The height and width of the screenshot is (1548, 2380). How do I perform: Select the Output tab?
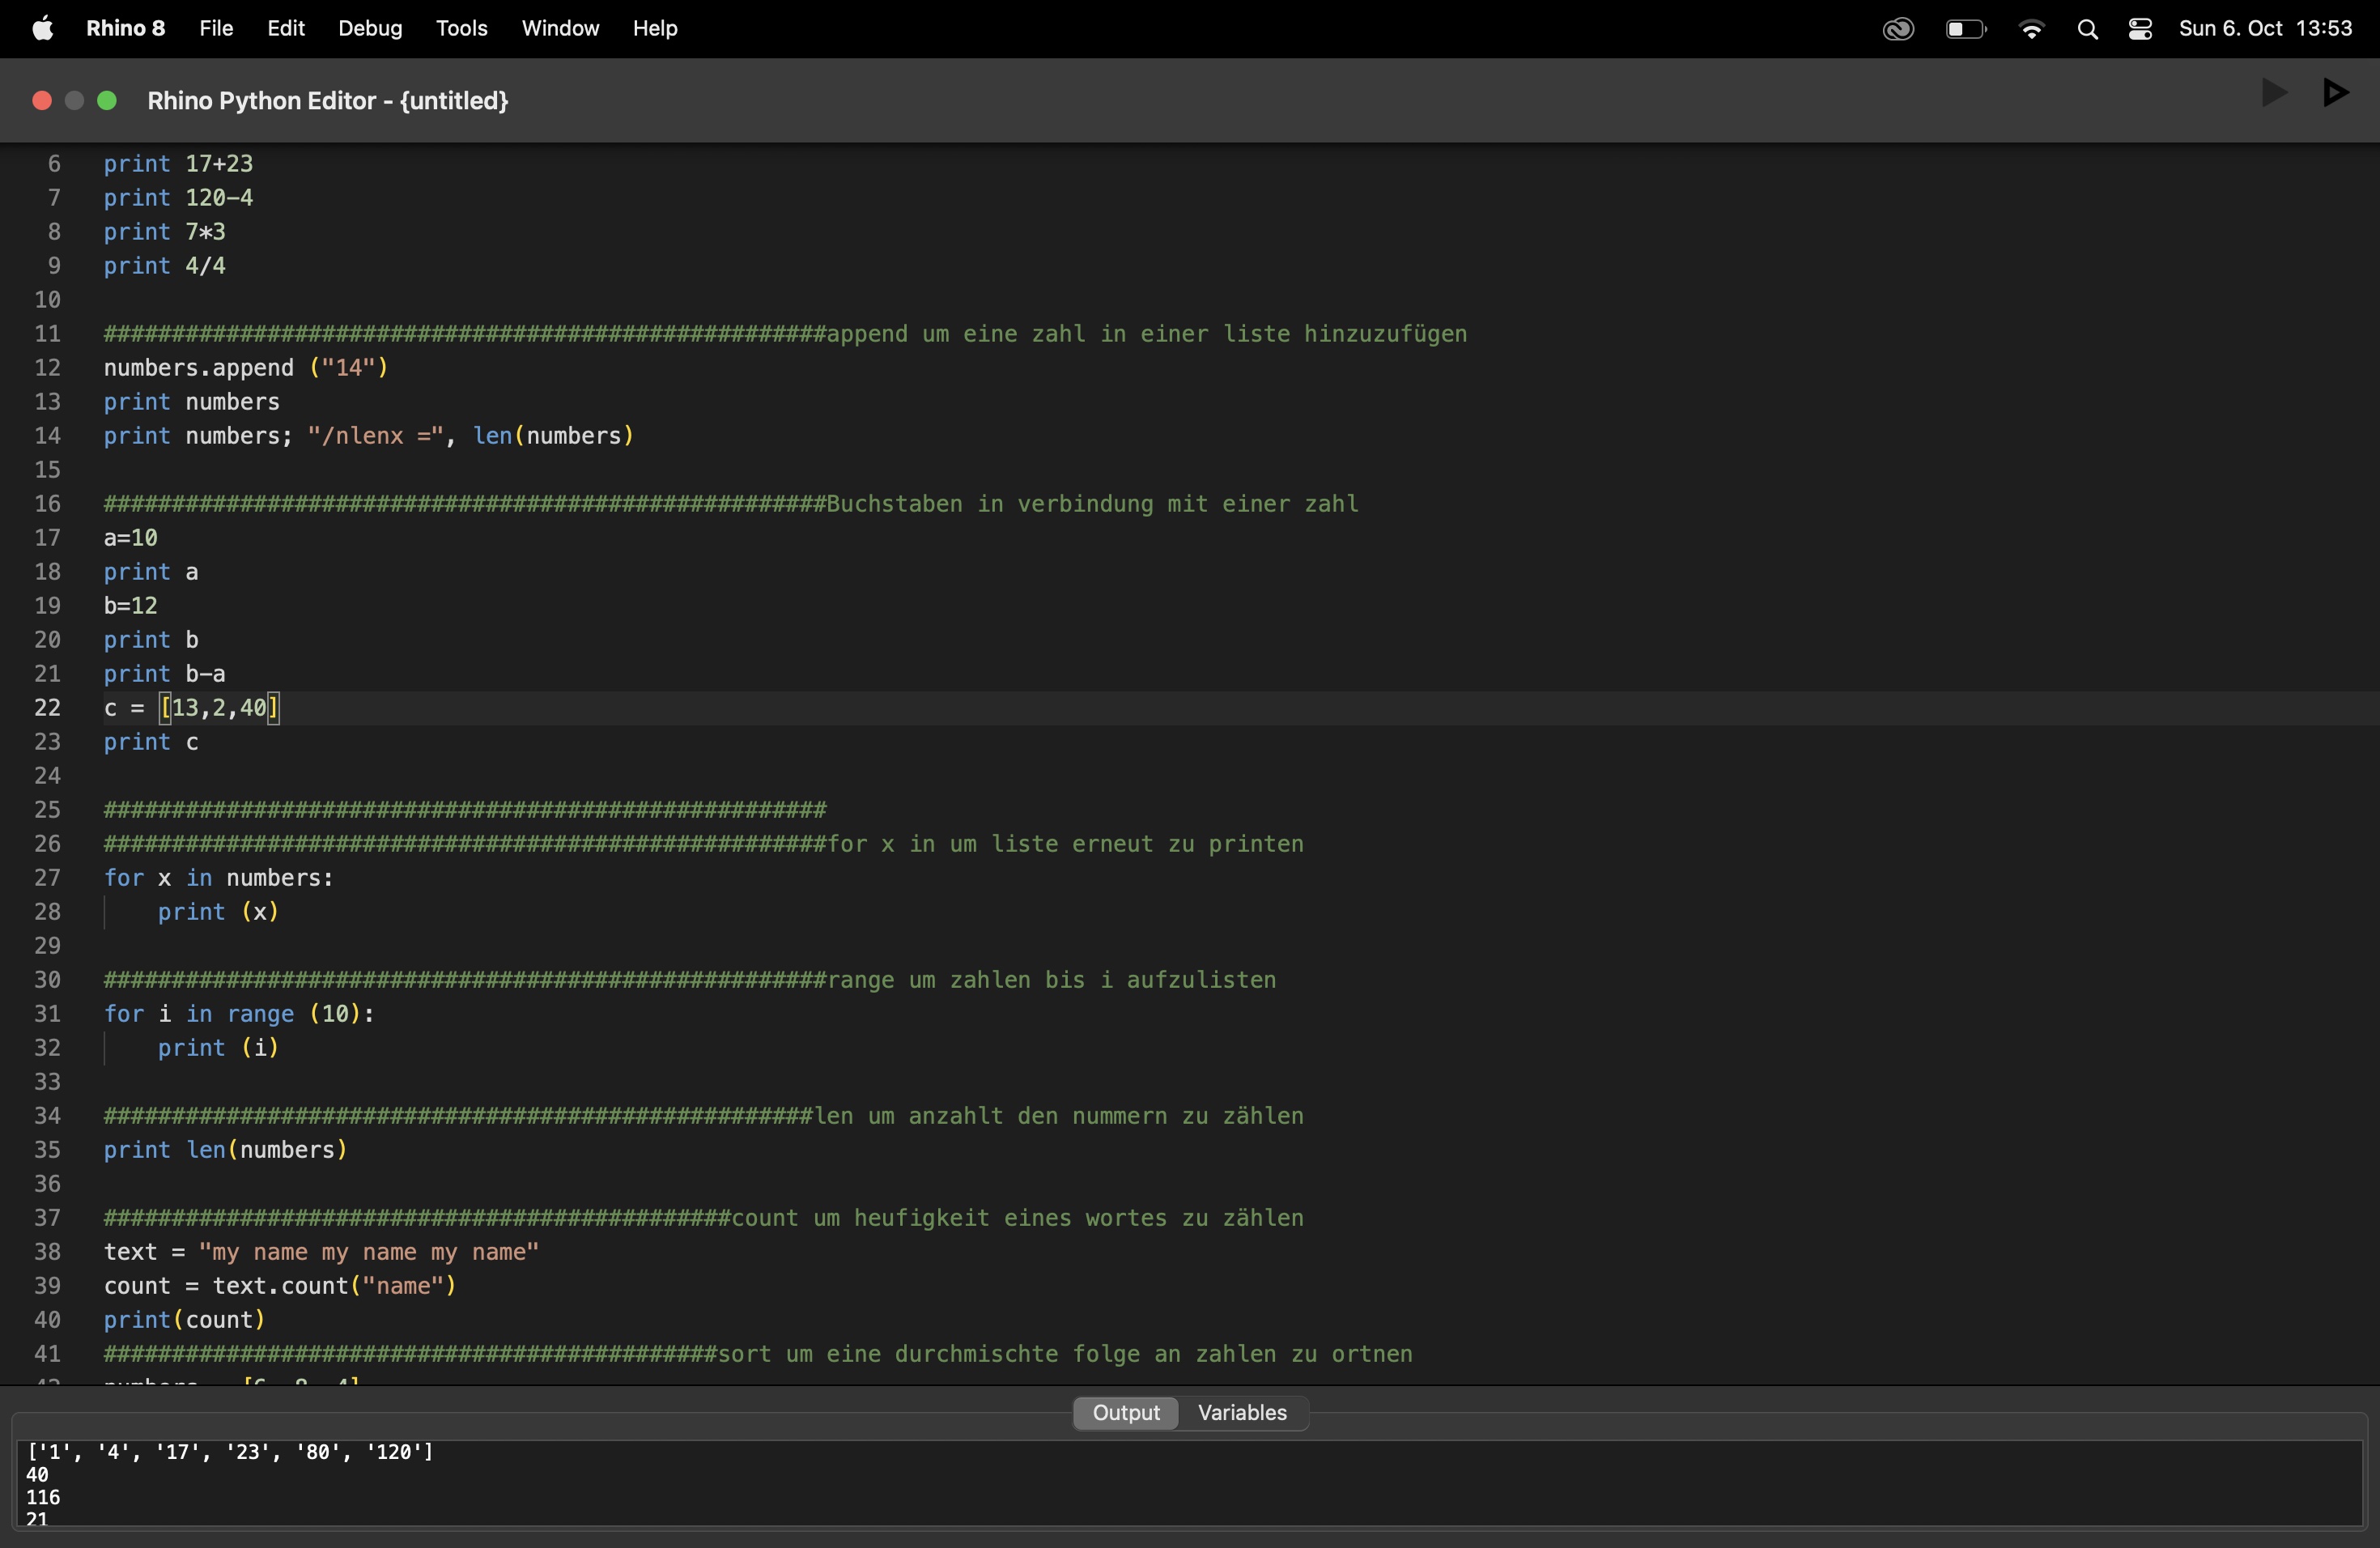pyautogui.click(x=1126, y=1412)
